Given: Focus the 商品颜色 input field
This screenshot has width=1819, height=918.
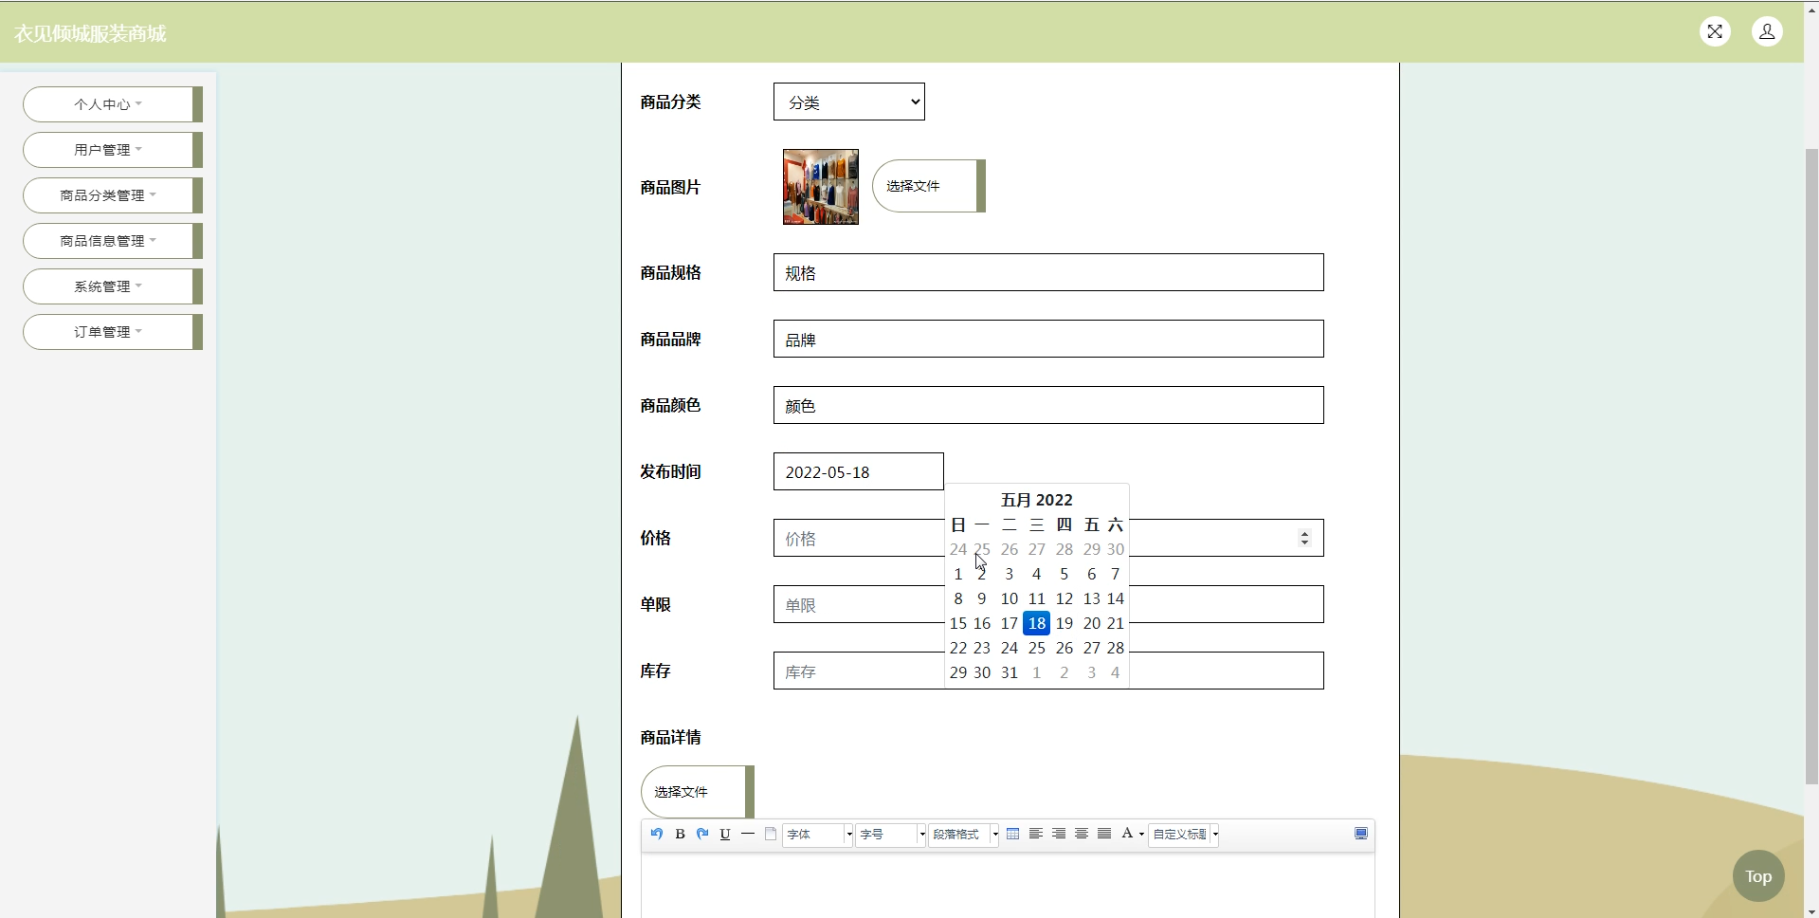Looking at the screenshot, I should tap(1048, 405).
